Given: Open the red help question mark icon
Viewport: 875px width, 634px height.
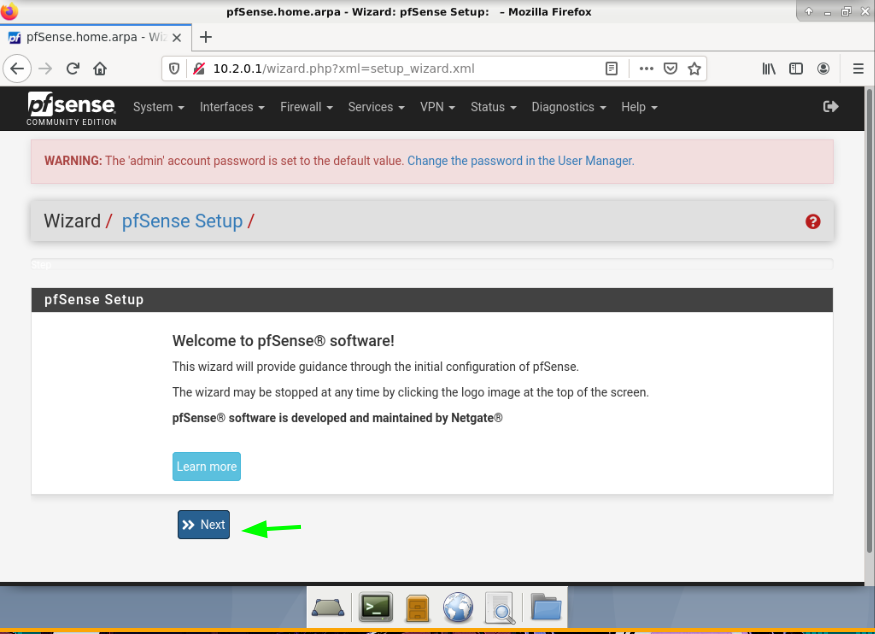Looking at the screenshot, I should pos(812,222).
